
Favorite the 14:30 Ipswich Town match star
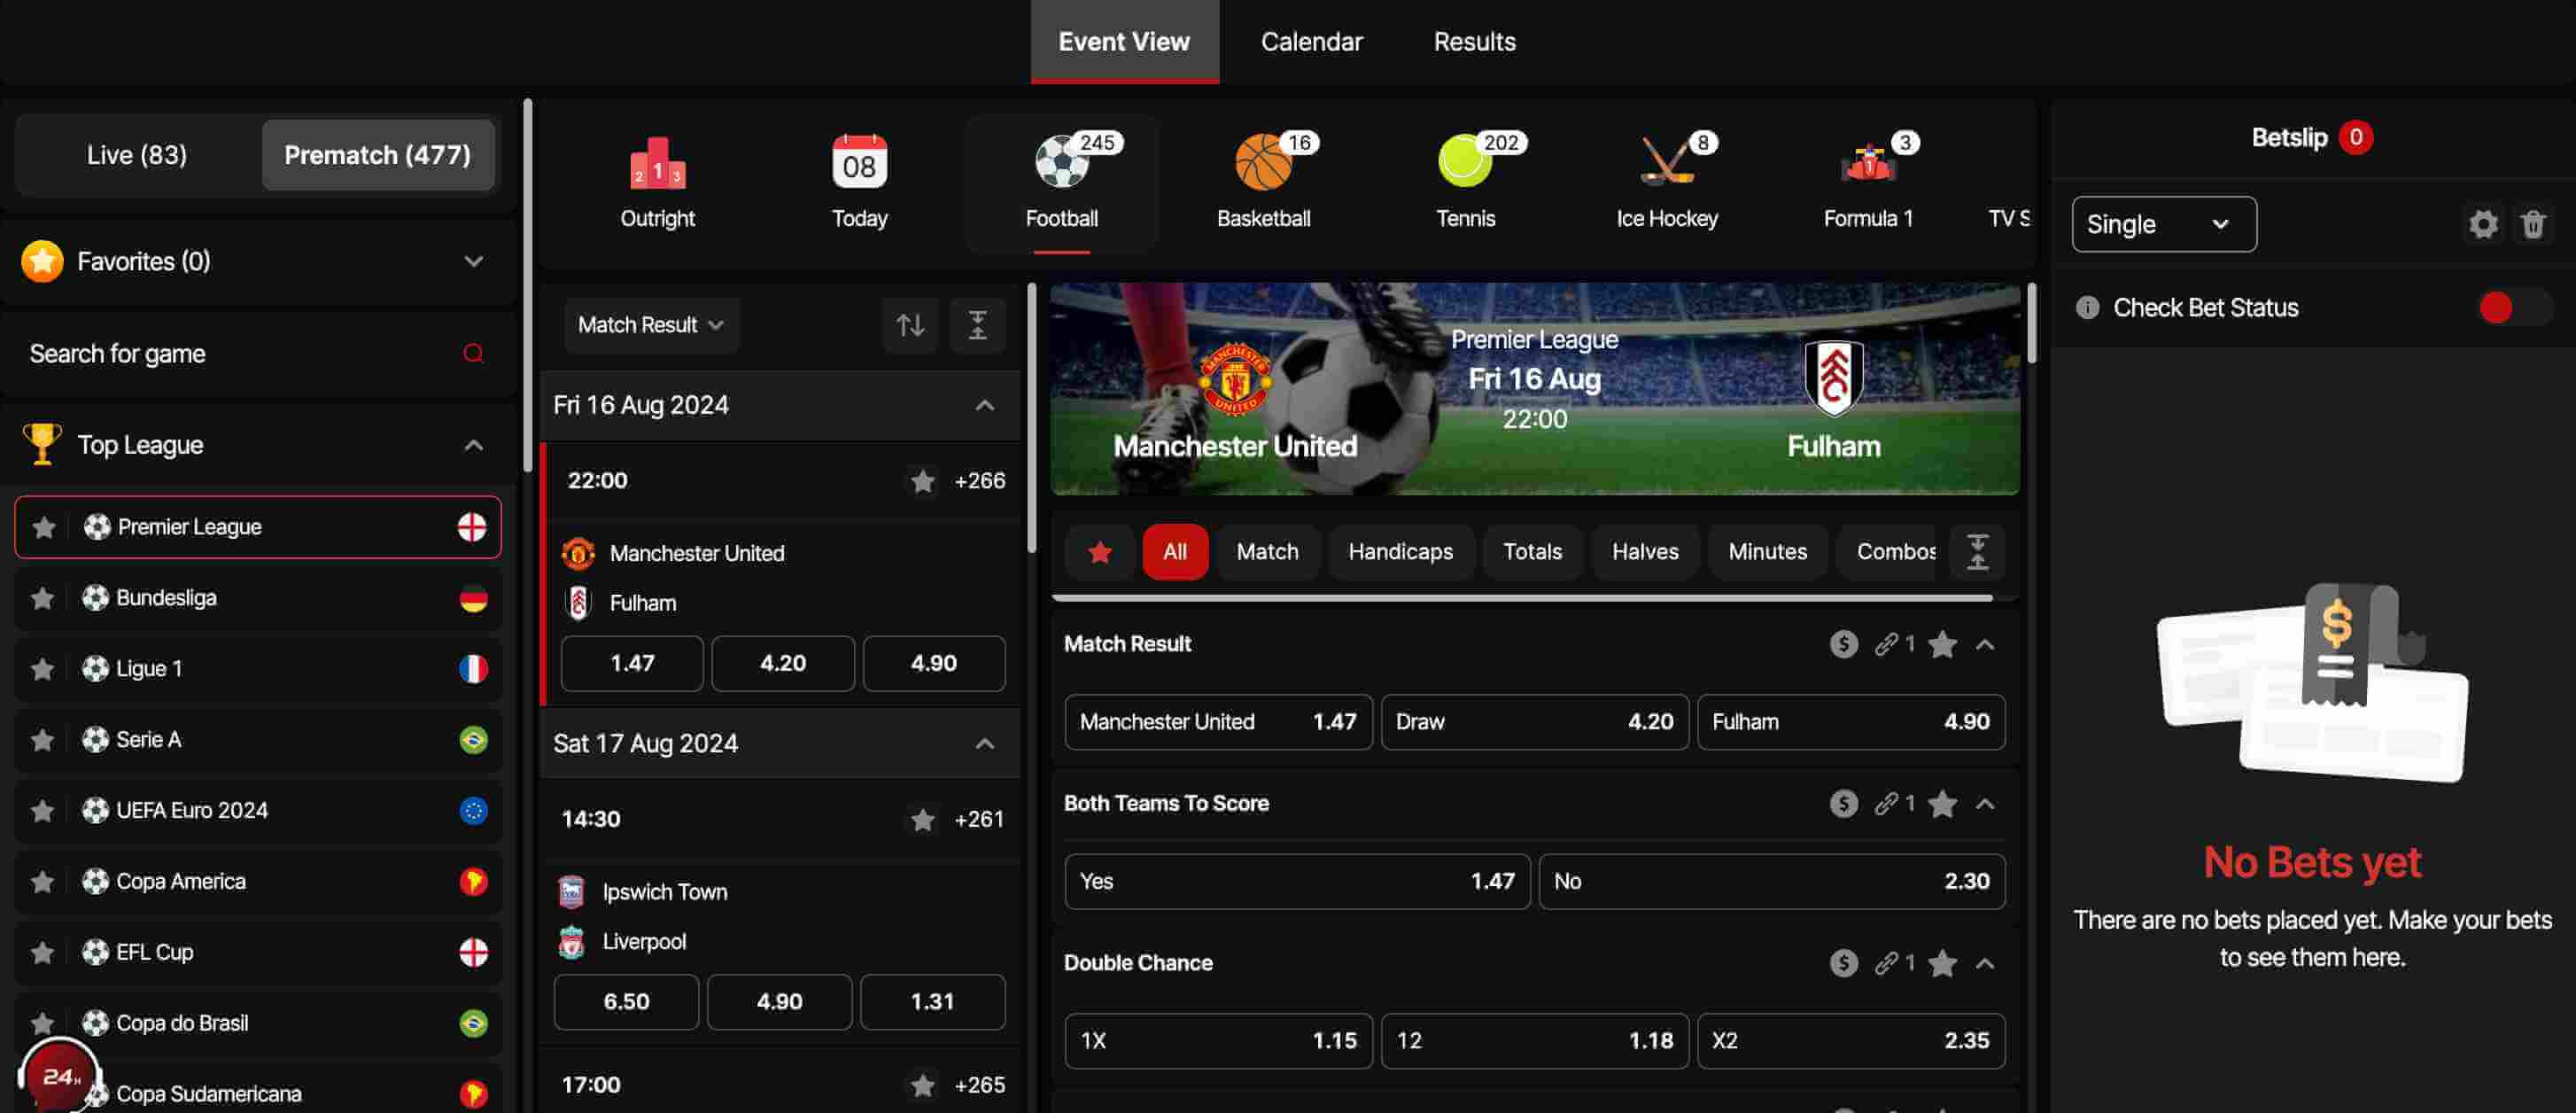922,820
